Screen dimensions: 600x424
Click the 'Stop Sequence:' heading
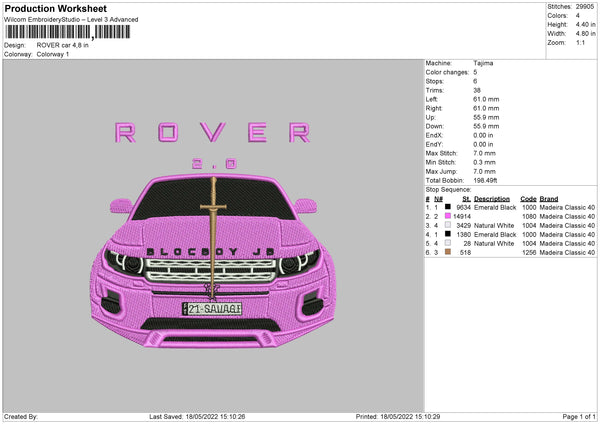tap(448, 190)
